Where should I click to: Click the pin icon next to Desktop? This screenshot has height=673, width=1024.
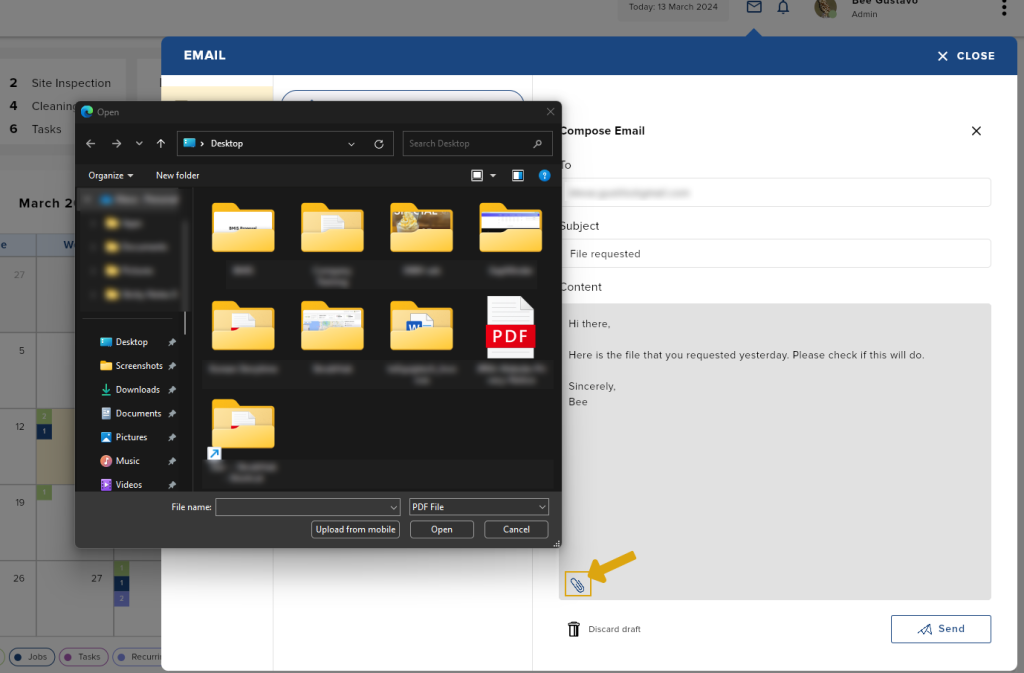pos(172,342)
